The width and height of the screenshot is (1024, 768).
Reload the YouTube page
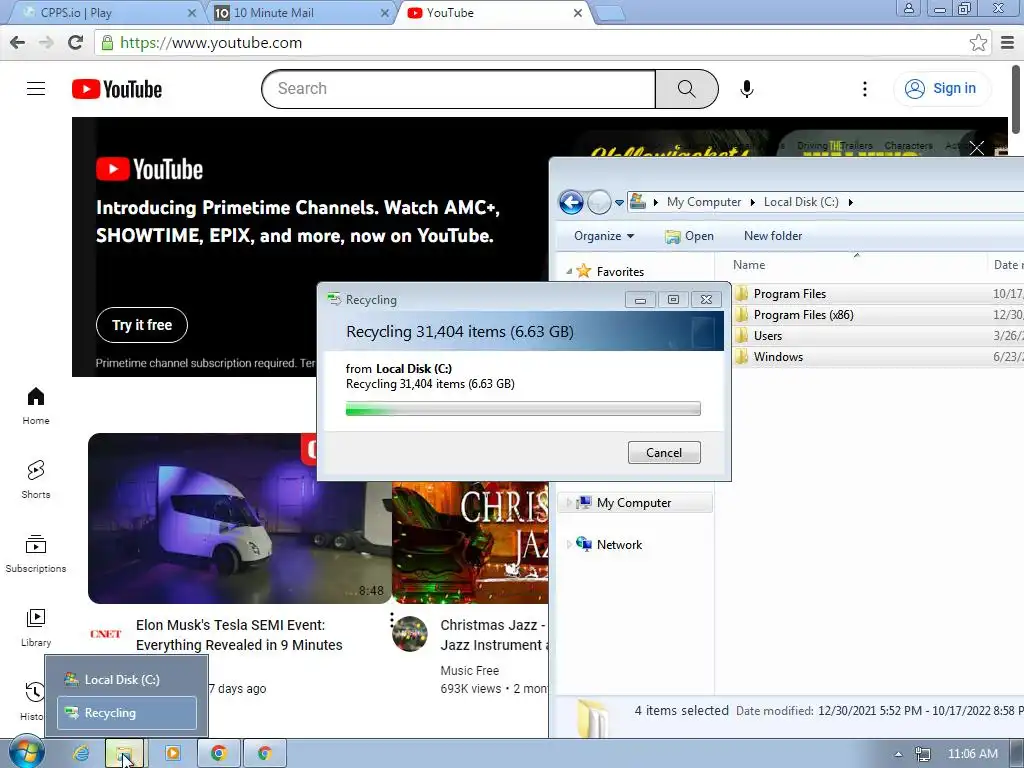pos(76,42)
